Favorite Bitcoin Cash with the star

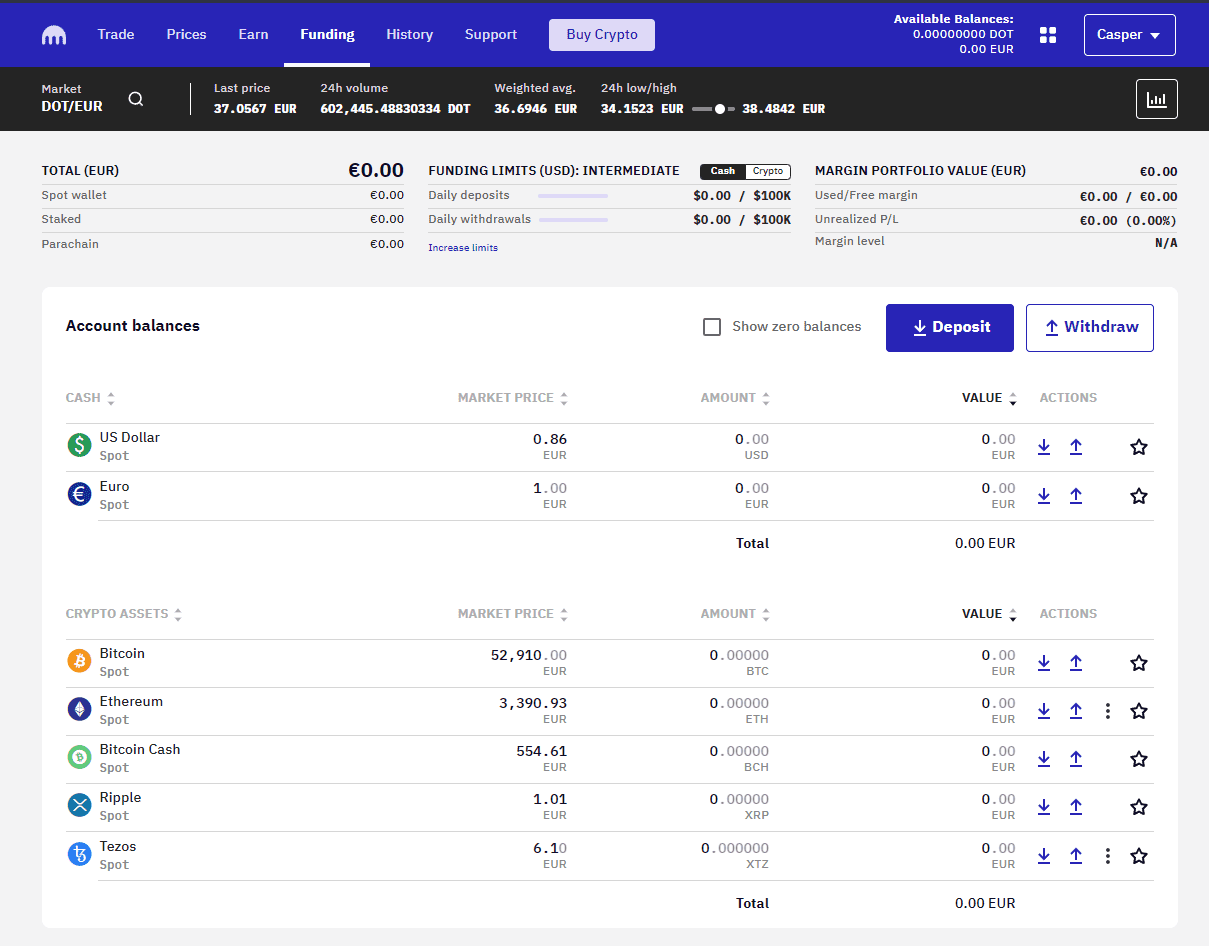pos(1138,759)
